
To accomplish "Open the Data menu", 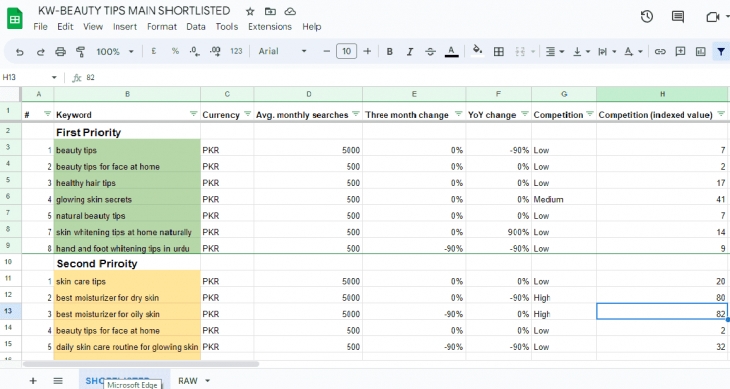I will click(x=196, y=27).
